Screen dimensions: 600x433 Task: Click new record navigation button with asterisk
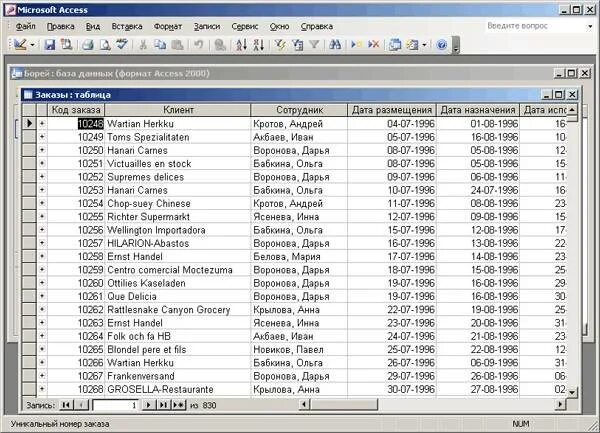click(178, 405)
